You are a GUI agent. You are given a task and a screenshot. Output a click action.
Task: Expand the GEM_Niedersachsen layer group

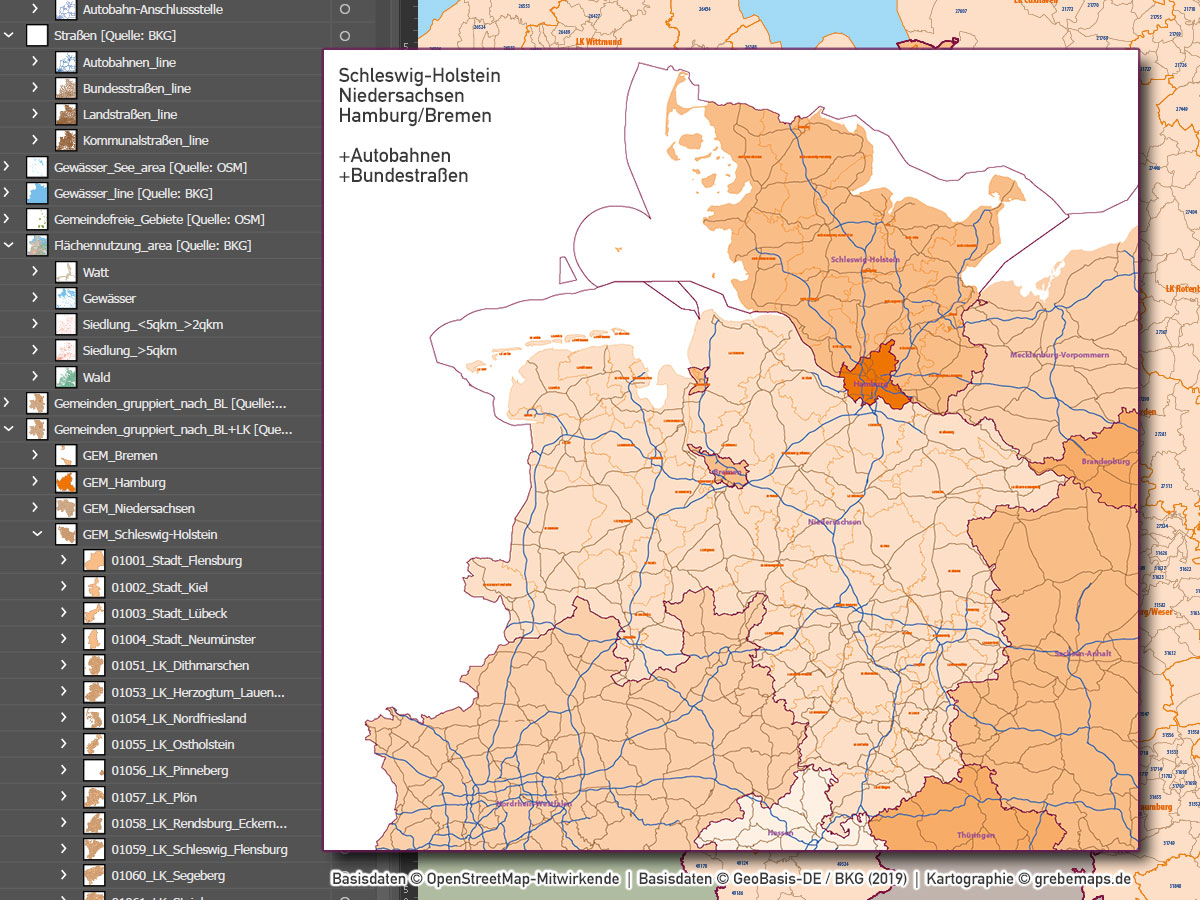pos(37,508)
